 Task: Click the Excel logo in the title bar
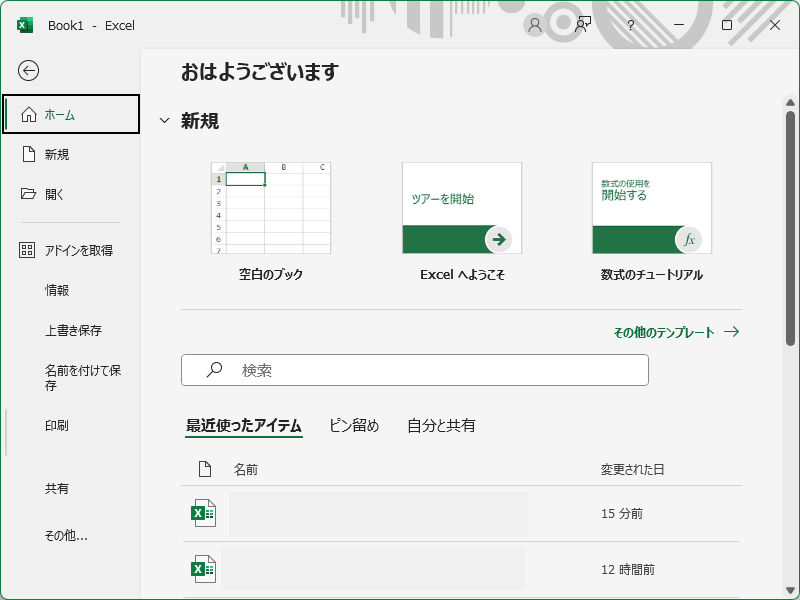point(24,25)
